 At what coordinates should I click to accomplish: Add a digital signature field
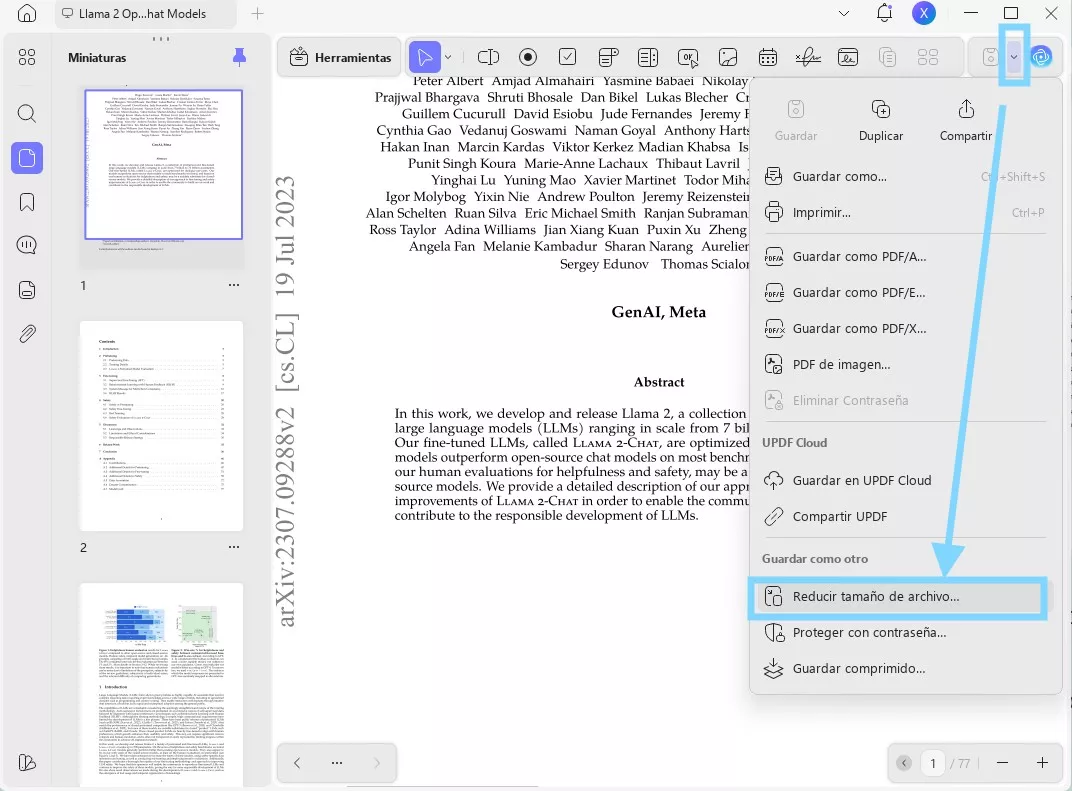pos(848,57)
